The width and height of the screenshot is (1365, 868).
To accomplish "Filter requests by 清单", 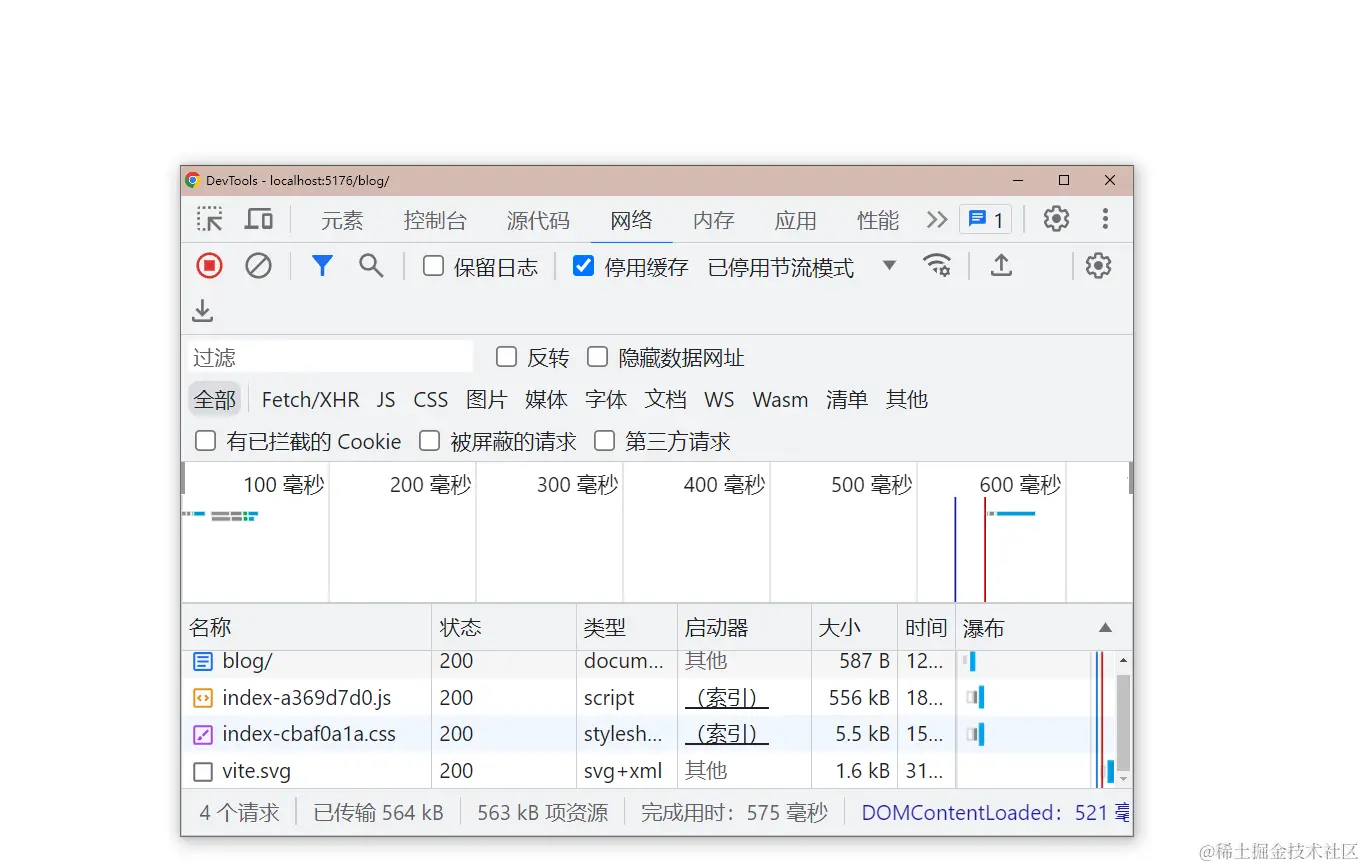I will [847, 399].
